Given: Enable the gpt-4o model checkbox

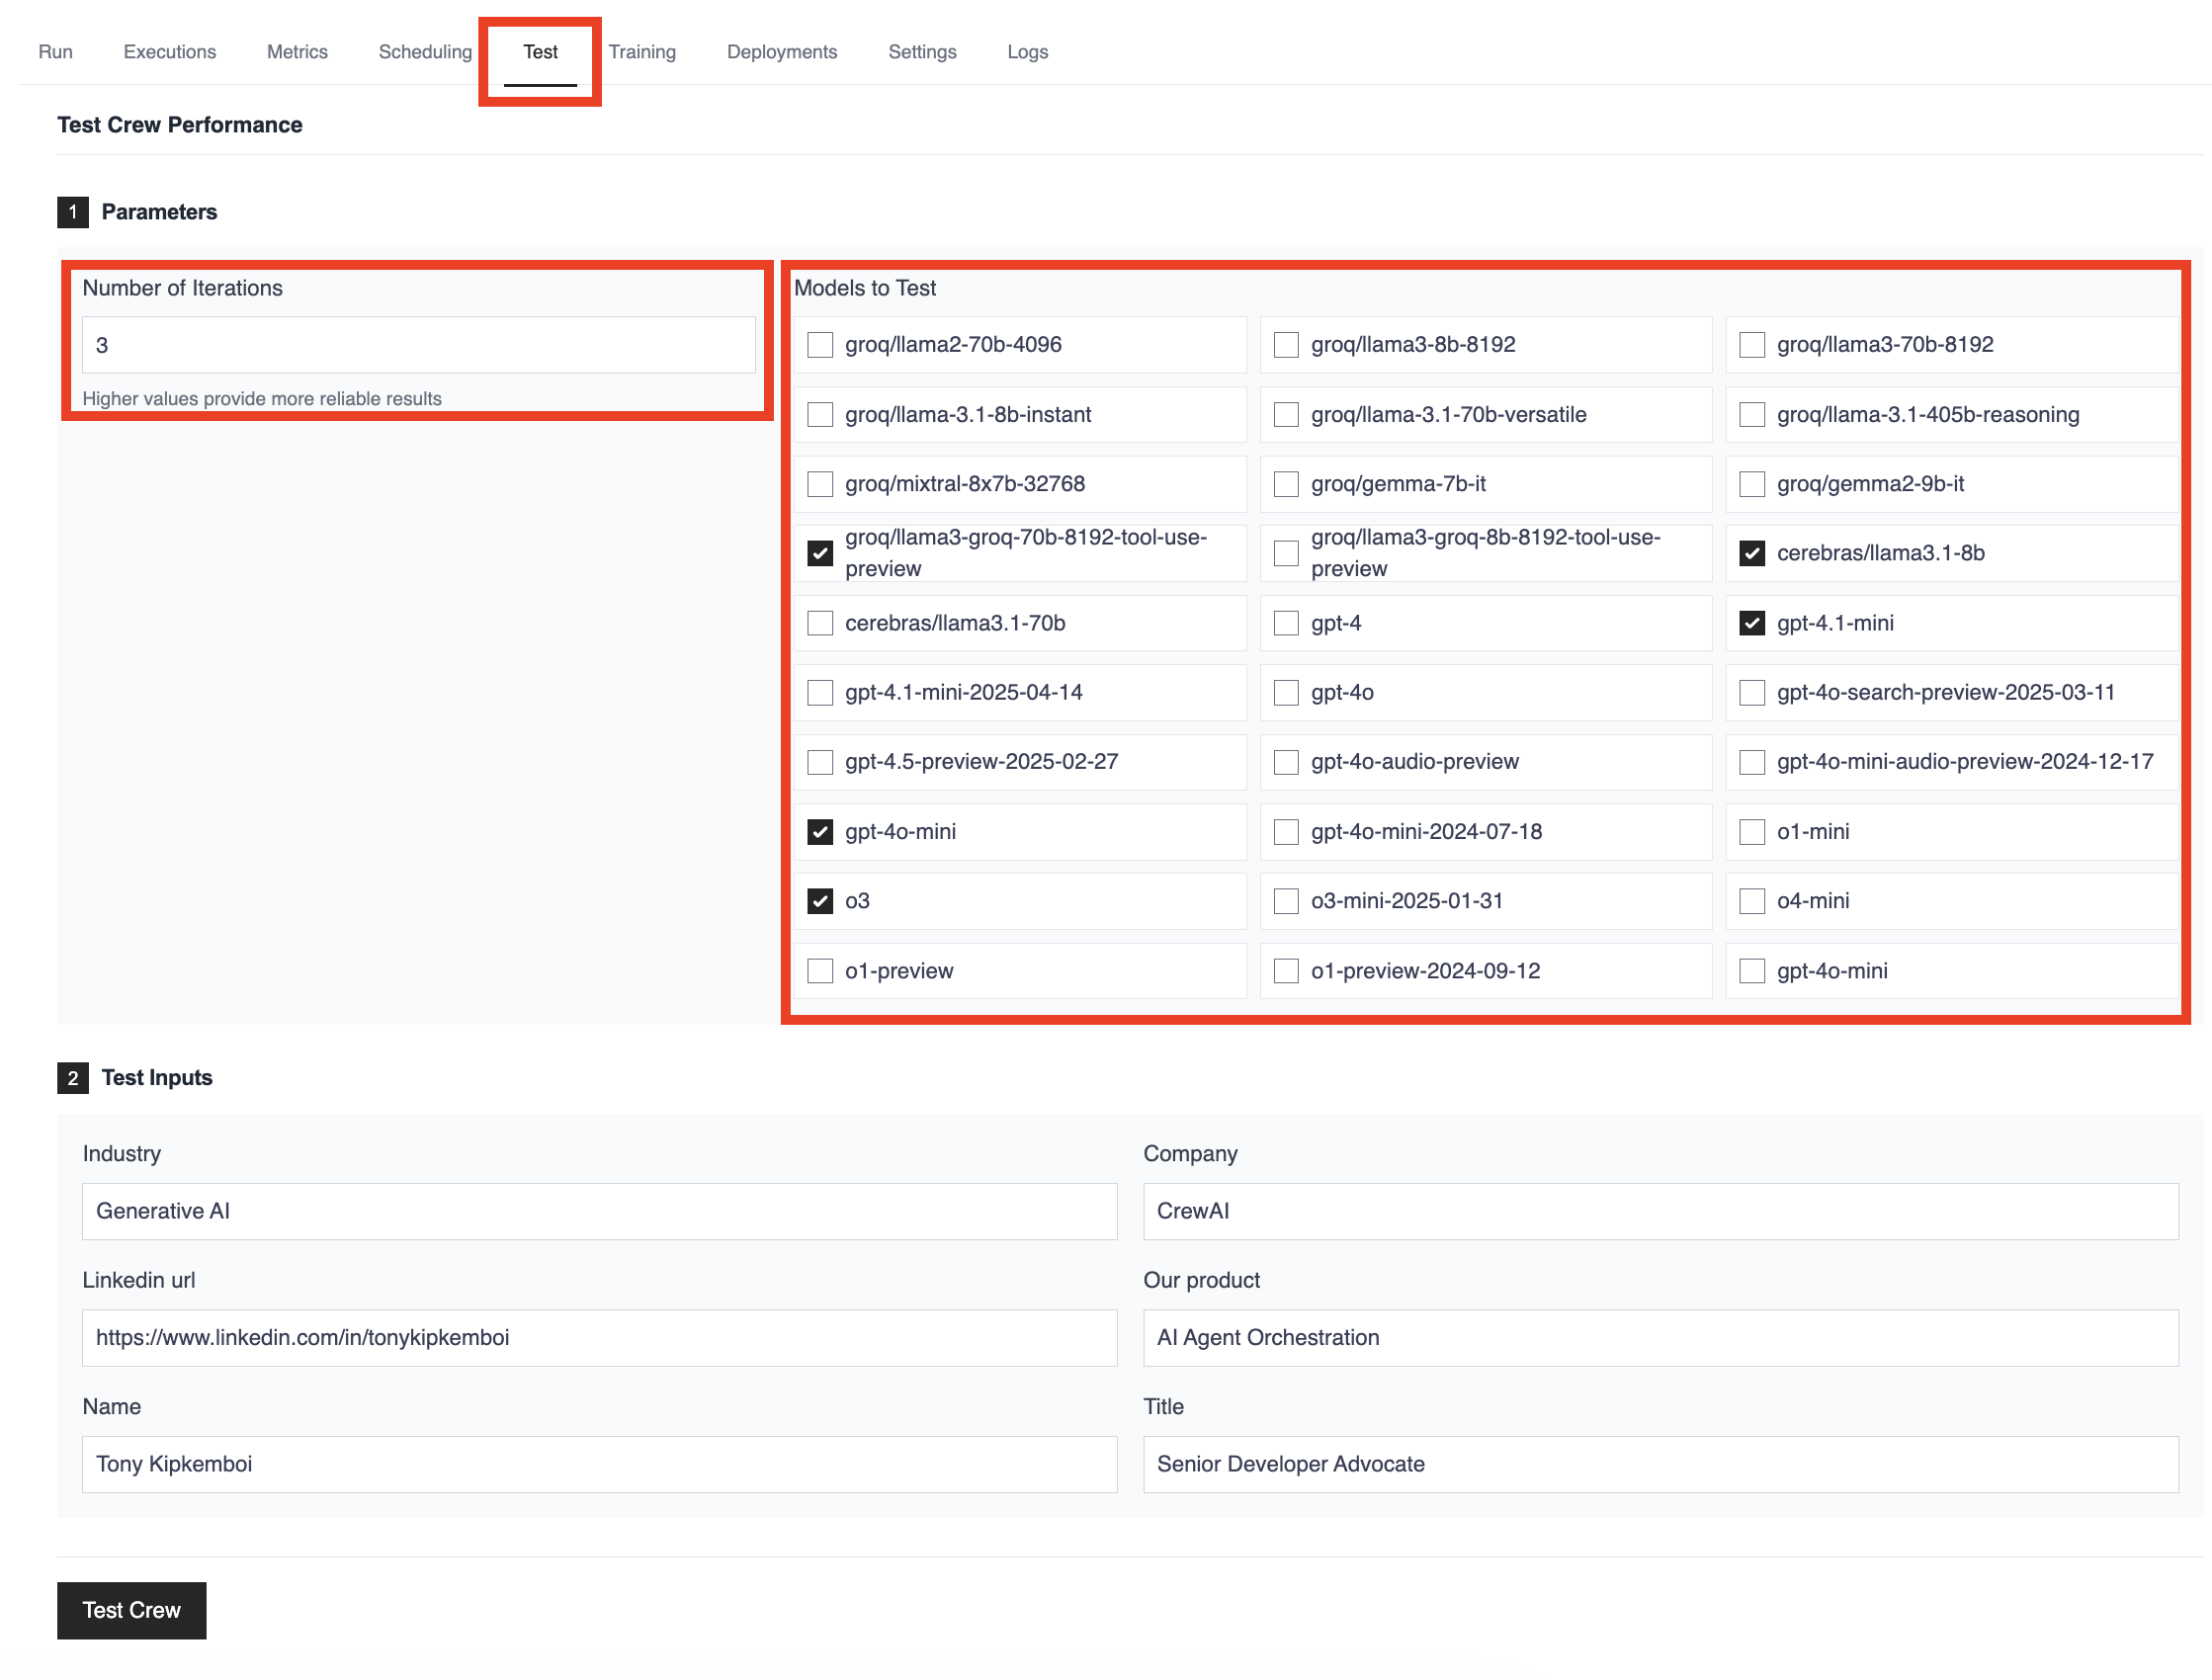Looking at the screenshot, I should pos(1286,692).
